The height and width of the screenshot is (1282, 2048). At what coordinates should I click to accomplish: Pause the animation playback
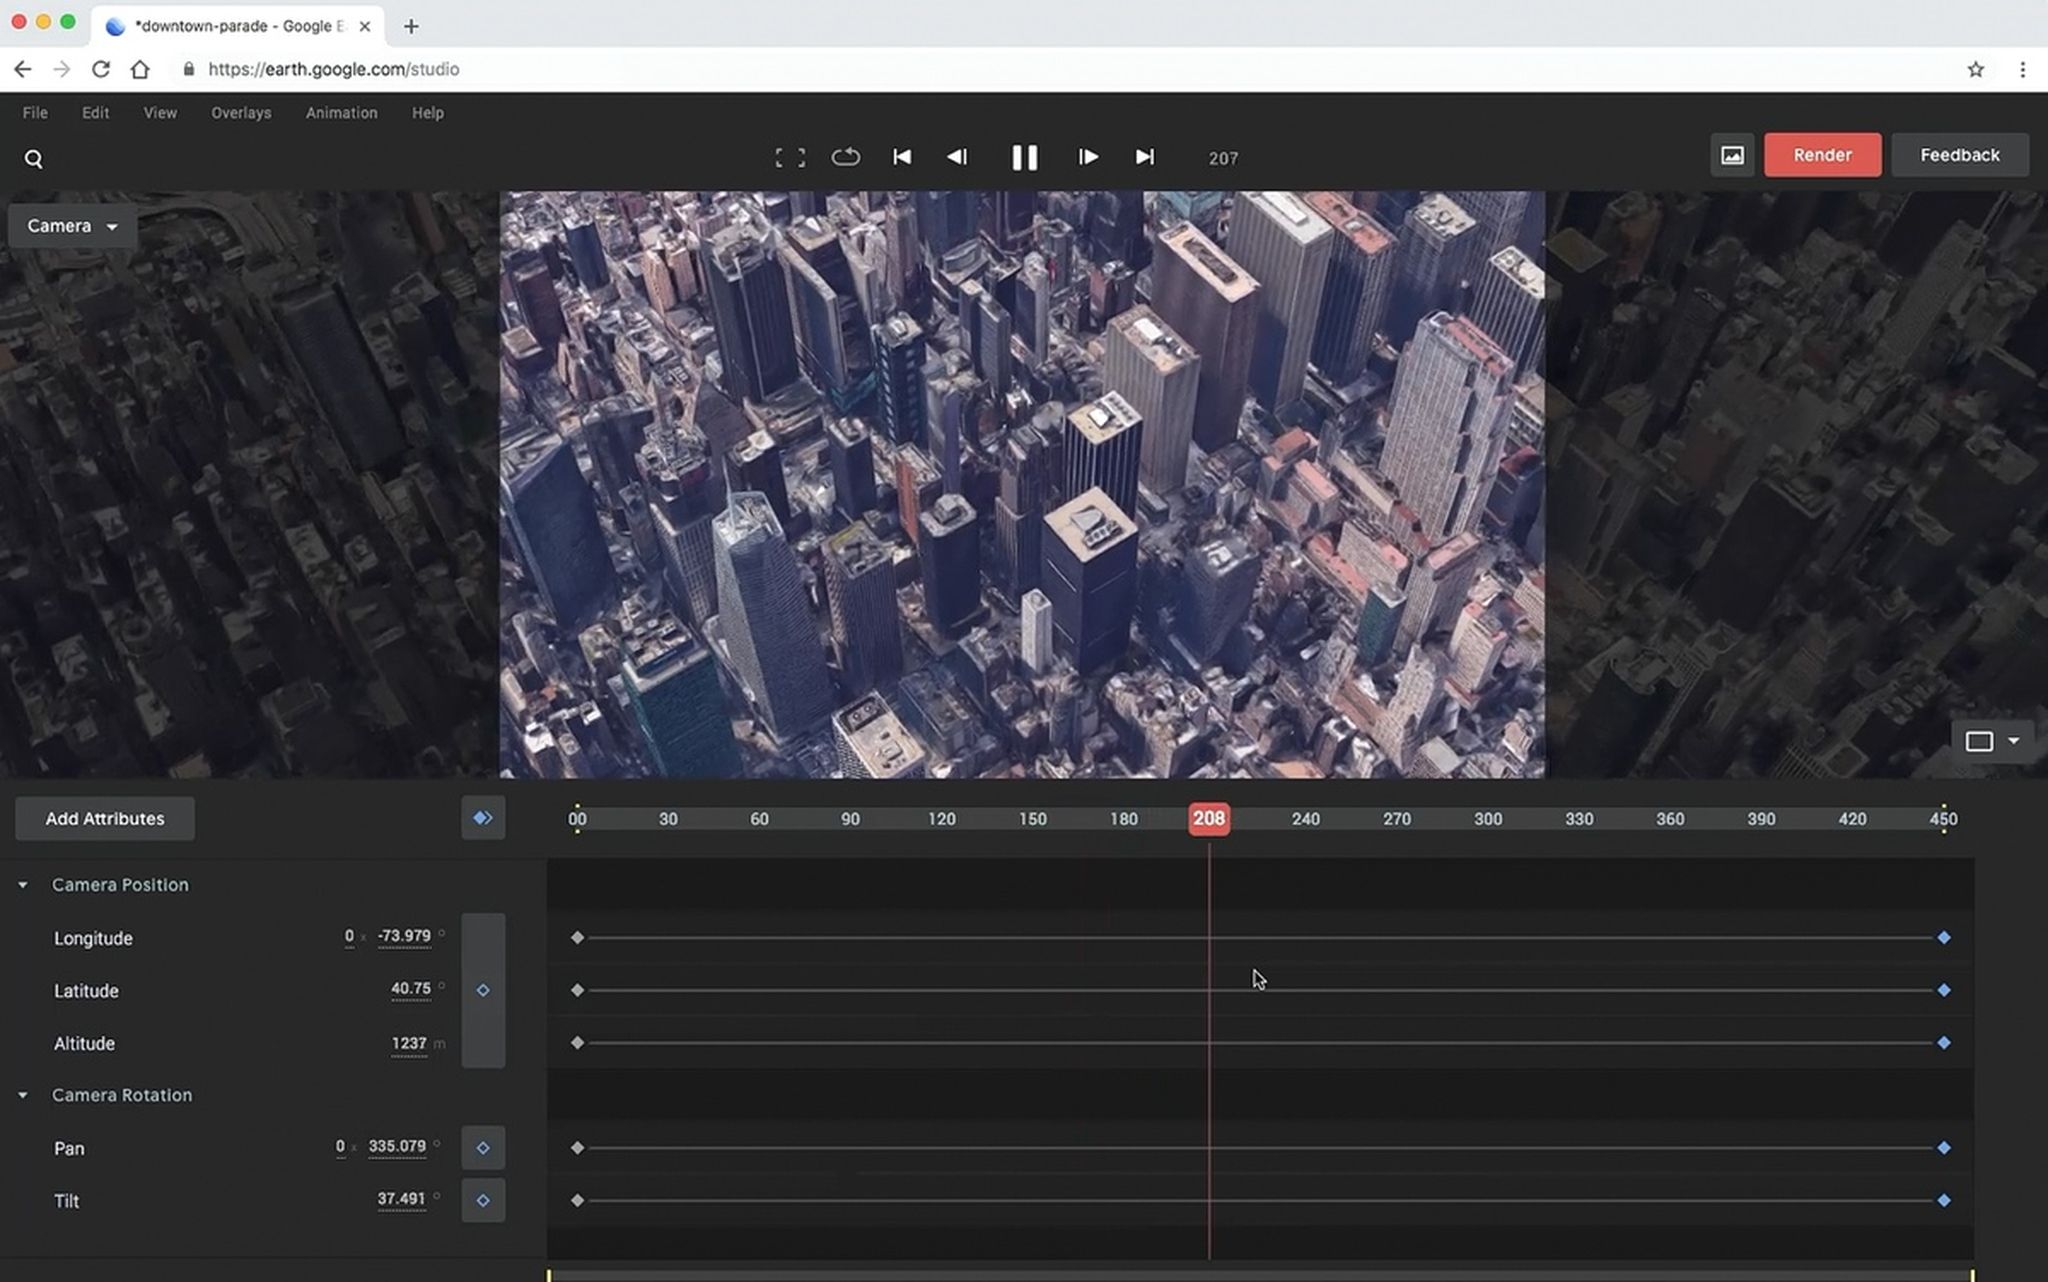[1023, 157]
